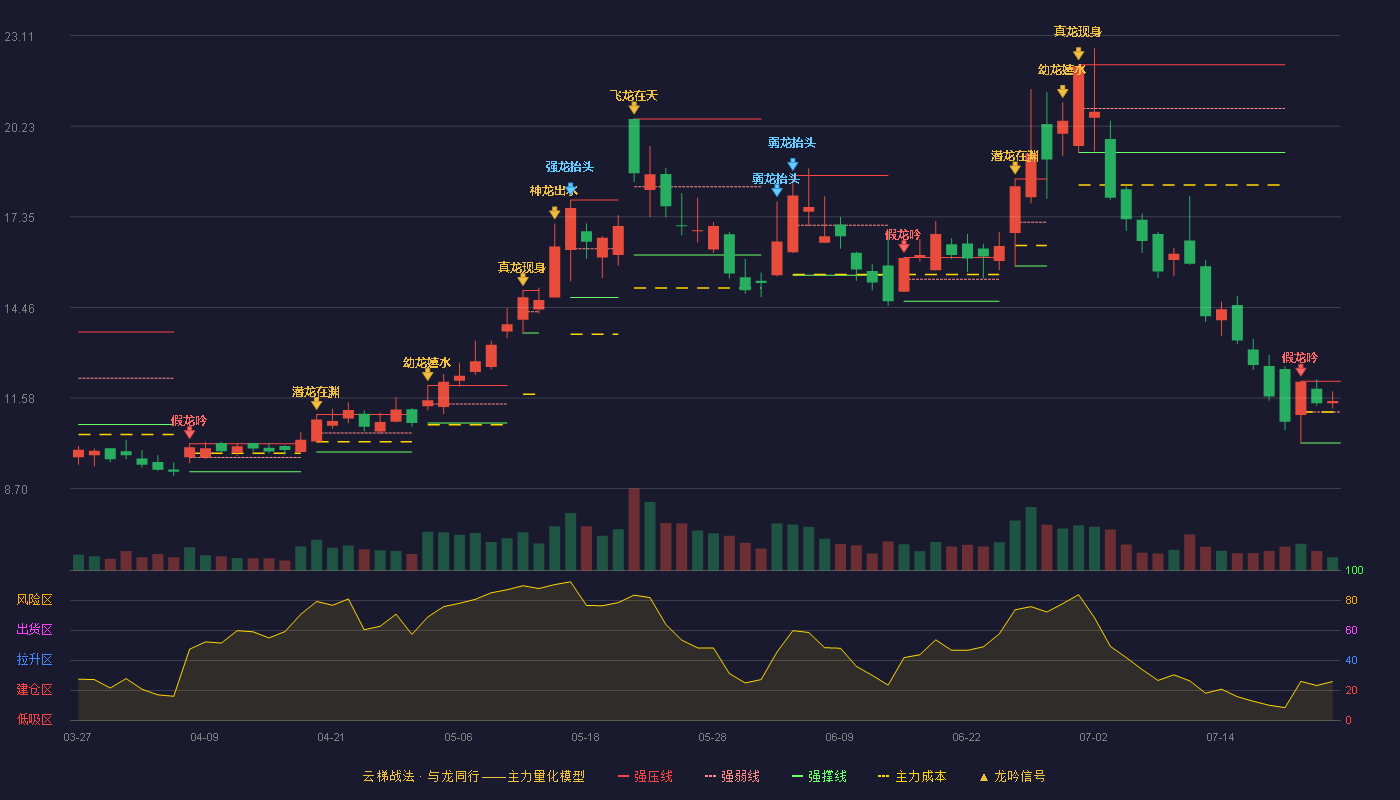Screen dimensions: 1400x800
Task: Click the tall green candlestick under 飞龙在天
Action: tap(634, 146)
